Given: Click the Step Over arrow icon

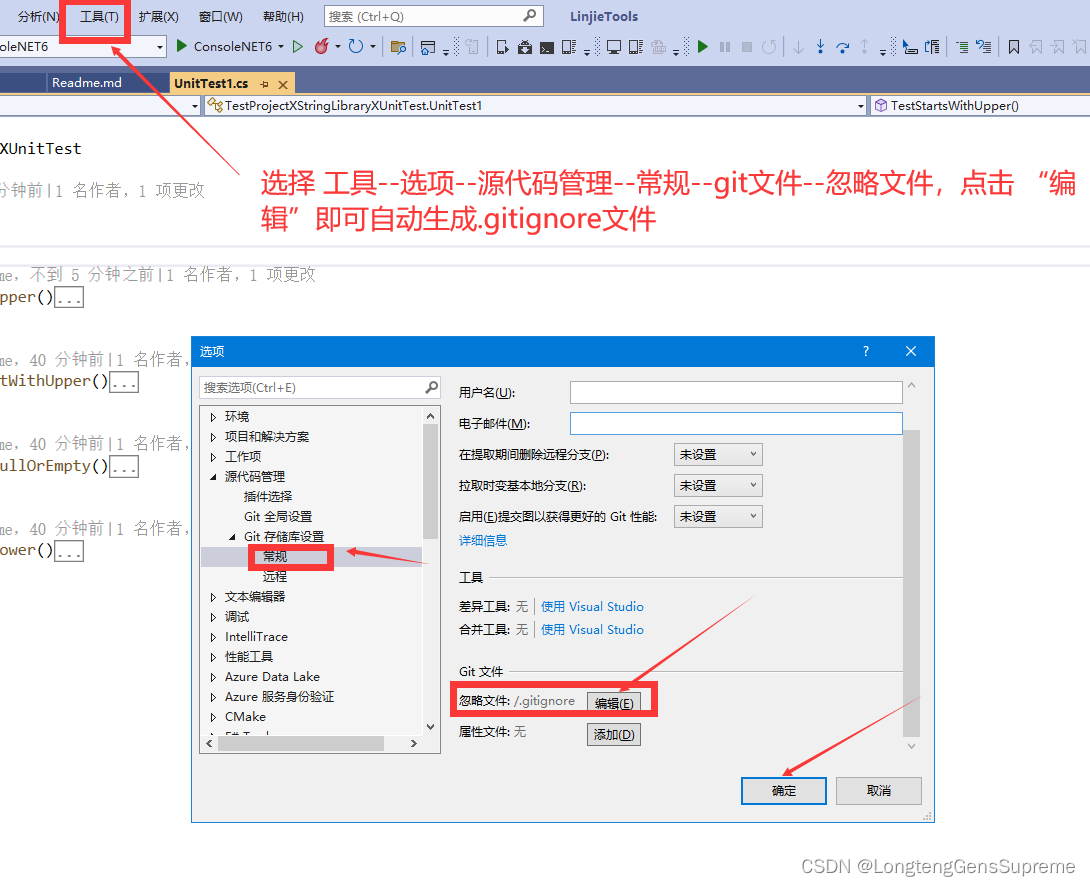Looking at the screenshot, I should (843, 45).
